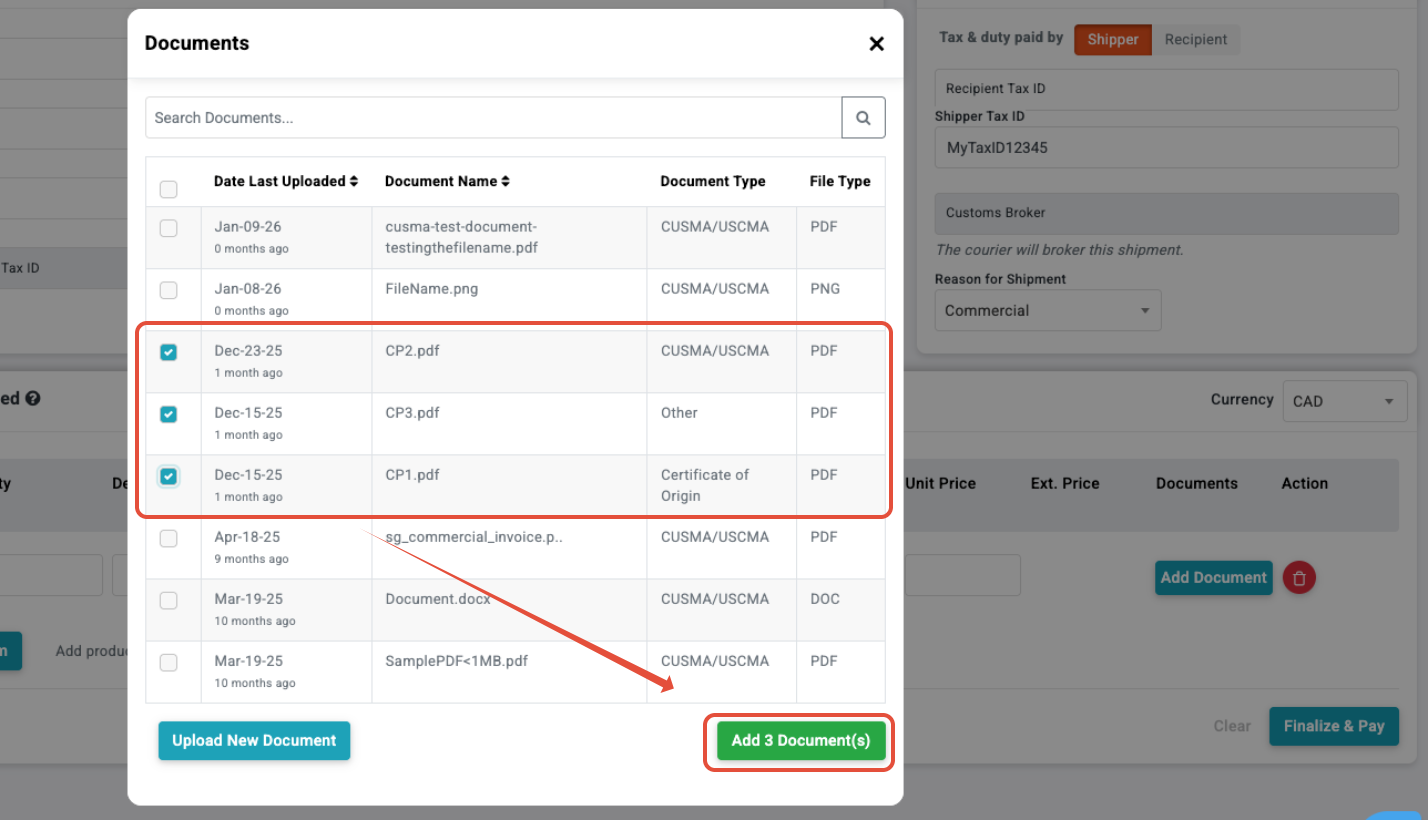Screen dimensions: 1428x820
Task: Check the cusma-test-document row checkbox
Action: (x=169, y=228)
